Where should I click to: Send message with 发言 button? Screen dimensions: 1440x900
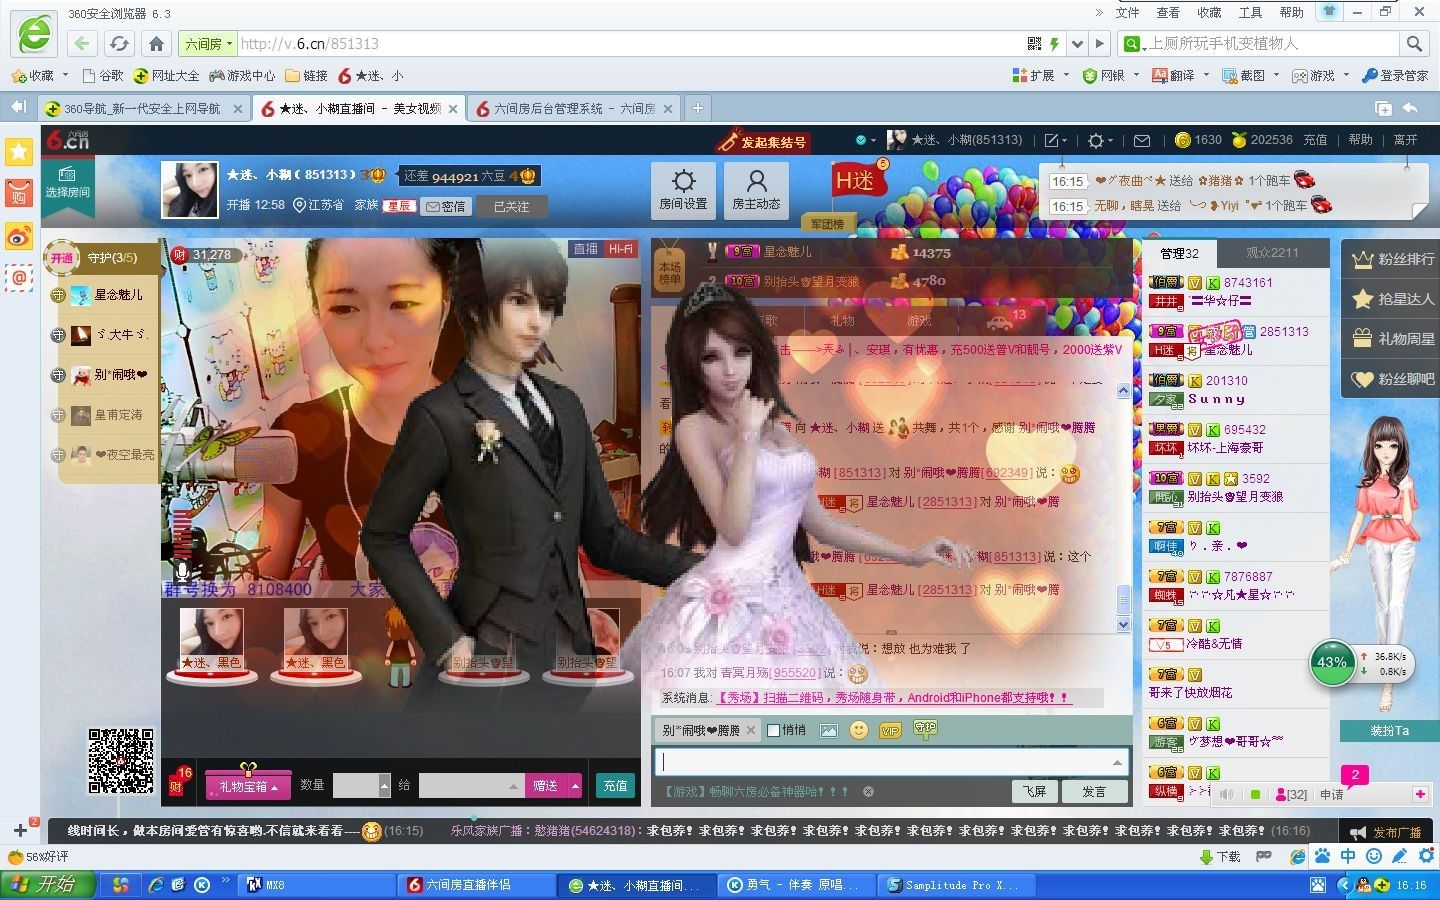tap(1094, 791)
